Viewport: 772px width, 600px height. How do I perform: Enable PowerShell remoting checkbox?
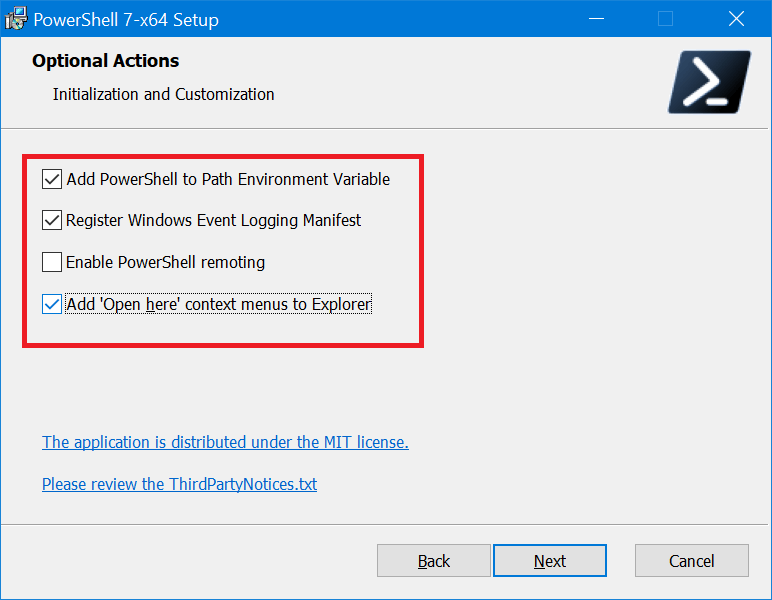pos(52,262)
